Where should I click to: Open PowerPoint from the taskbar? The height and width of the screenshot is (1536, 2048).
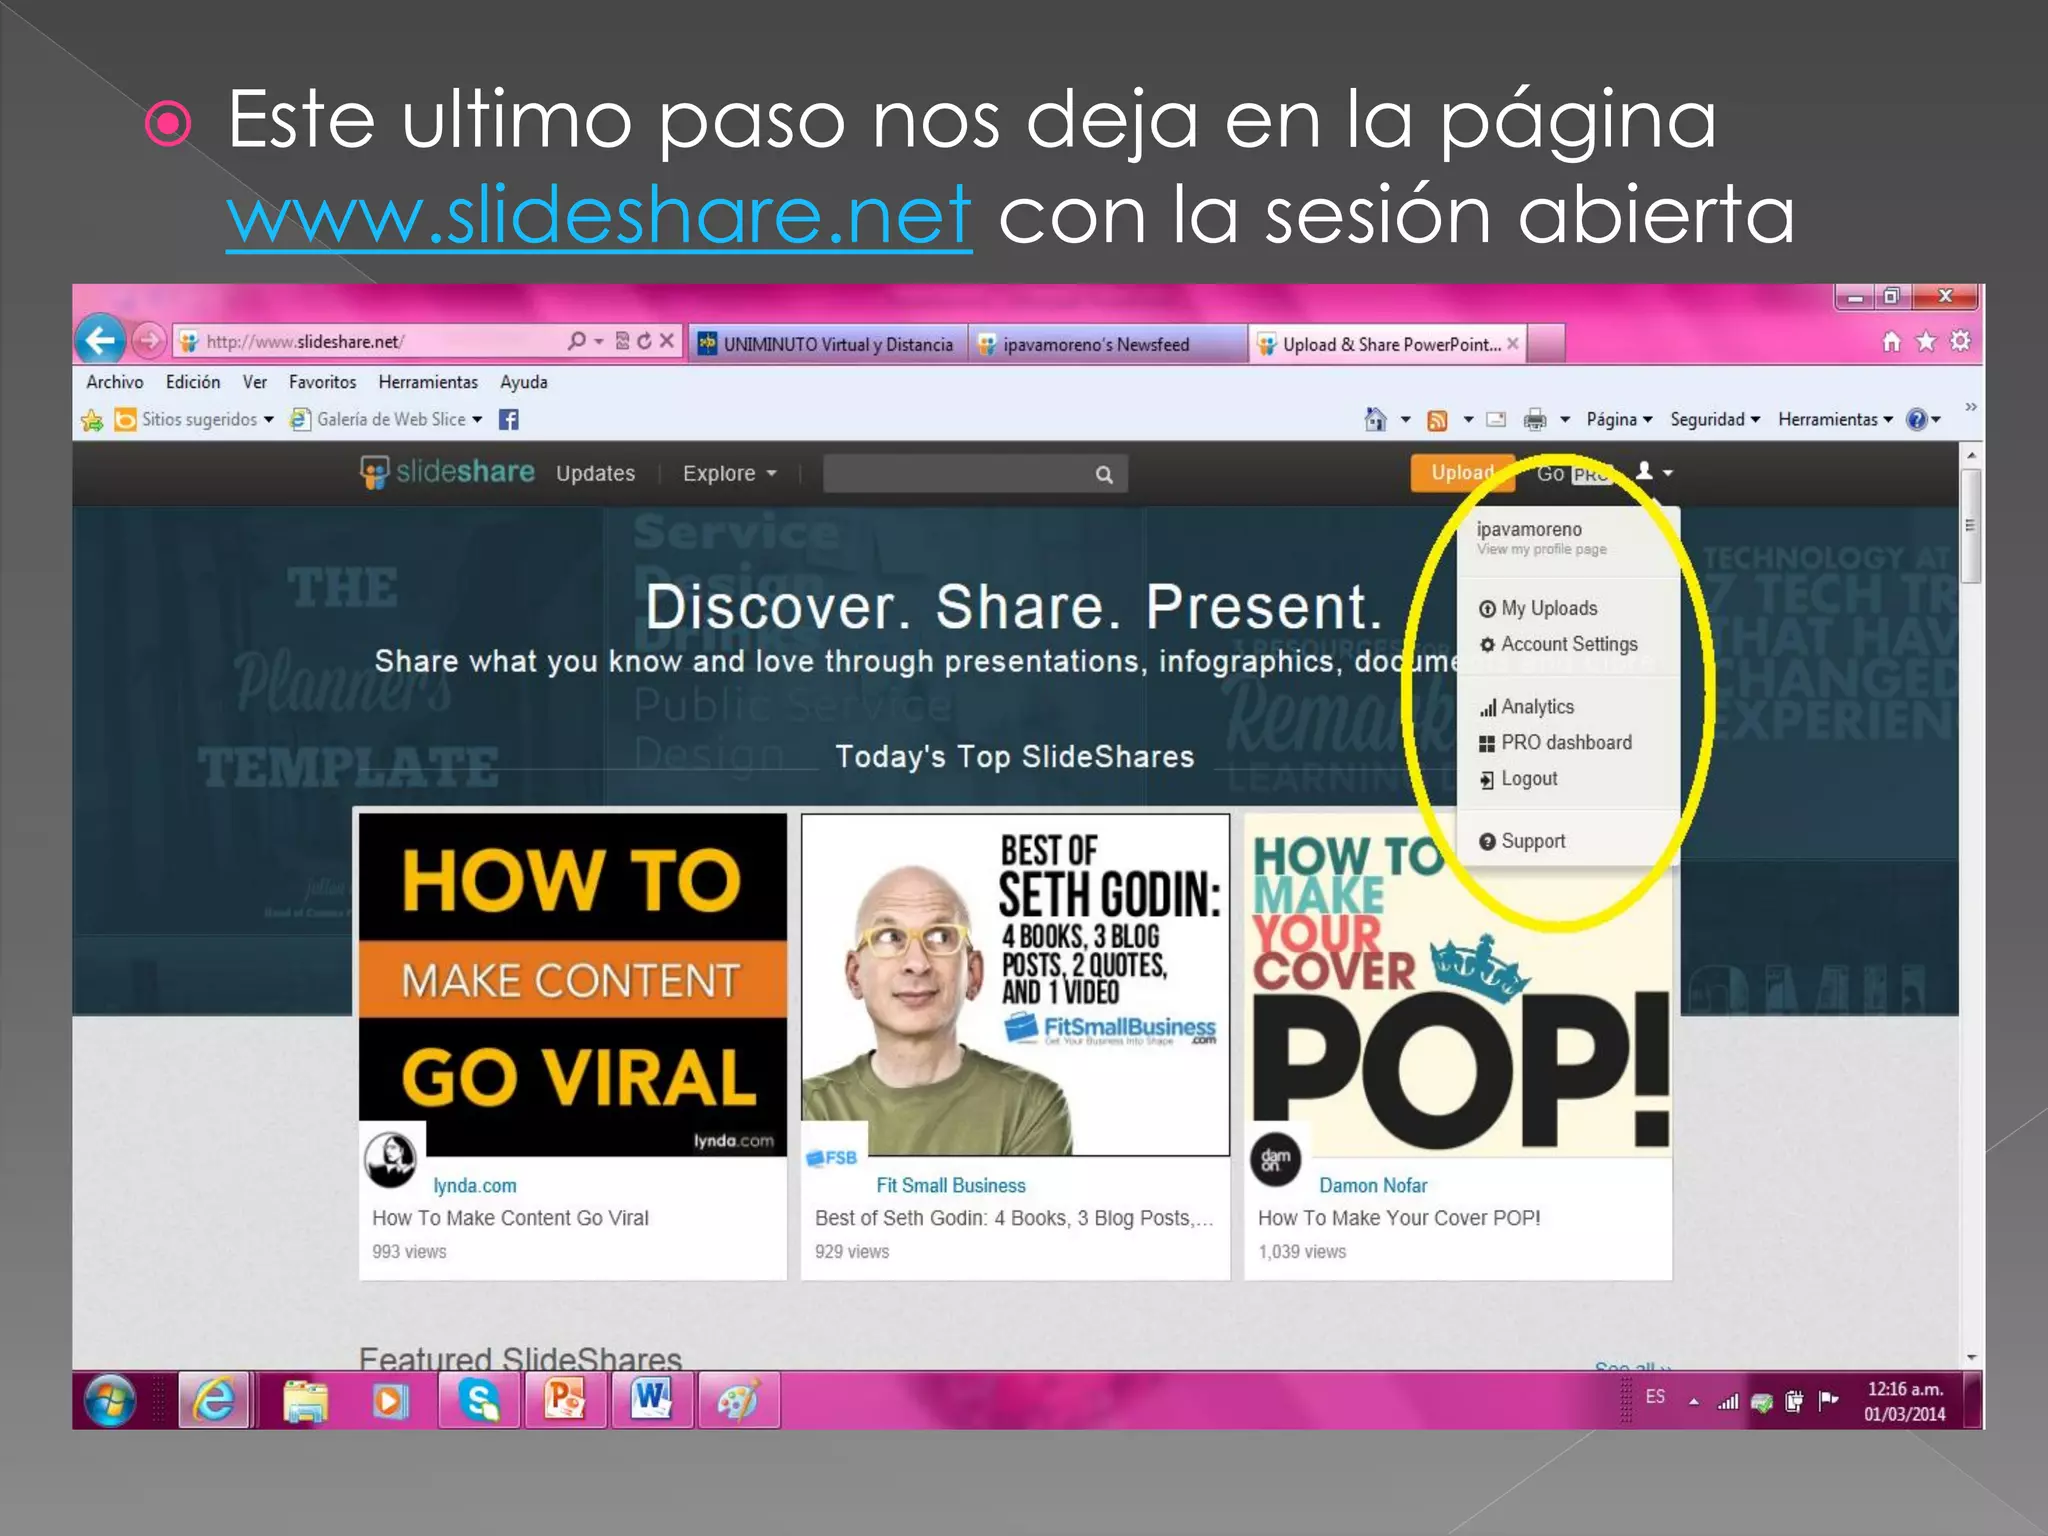[x=565, y=1400]
